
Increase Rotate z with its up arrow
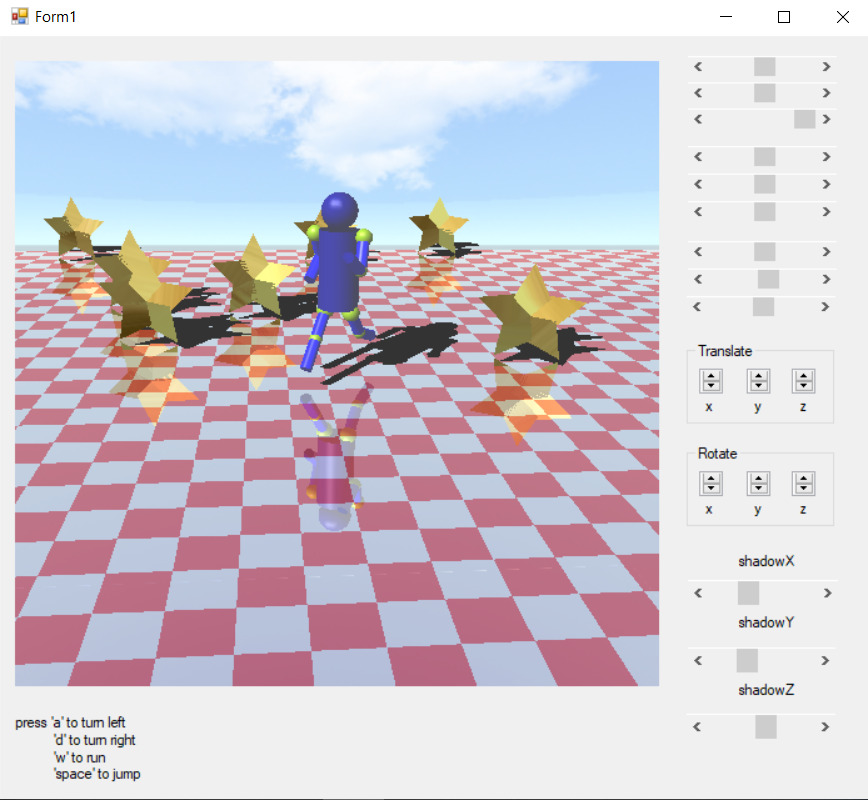pos(804,478)
